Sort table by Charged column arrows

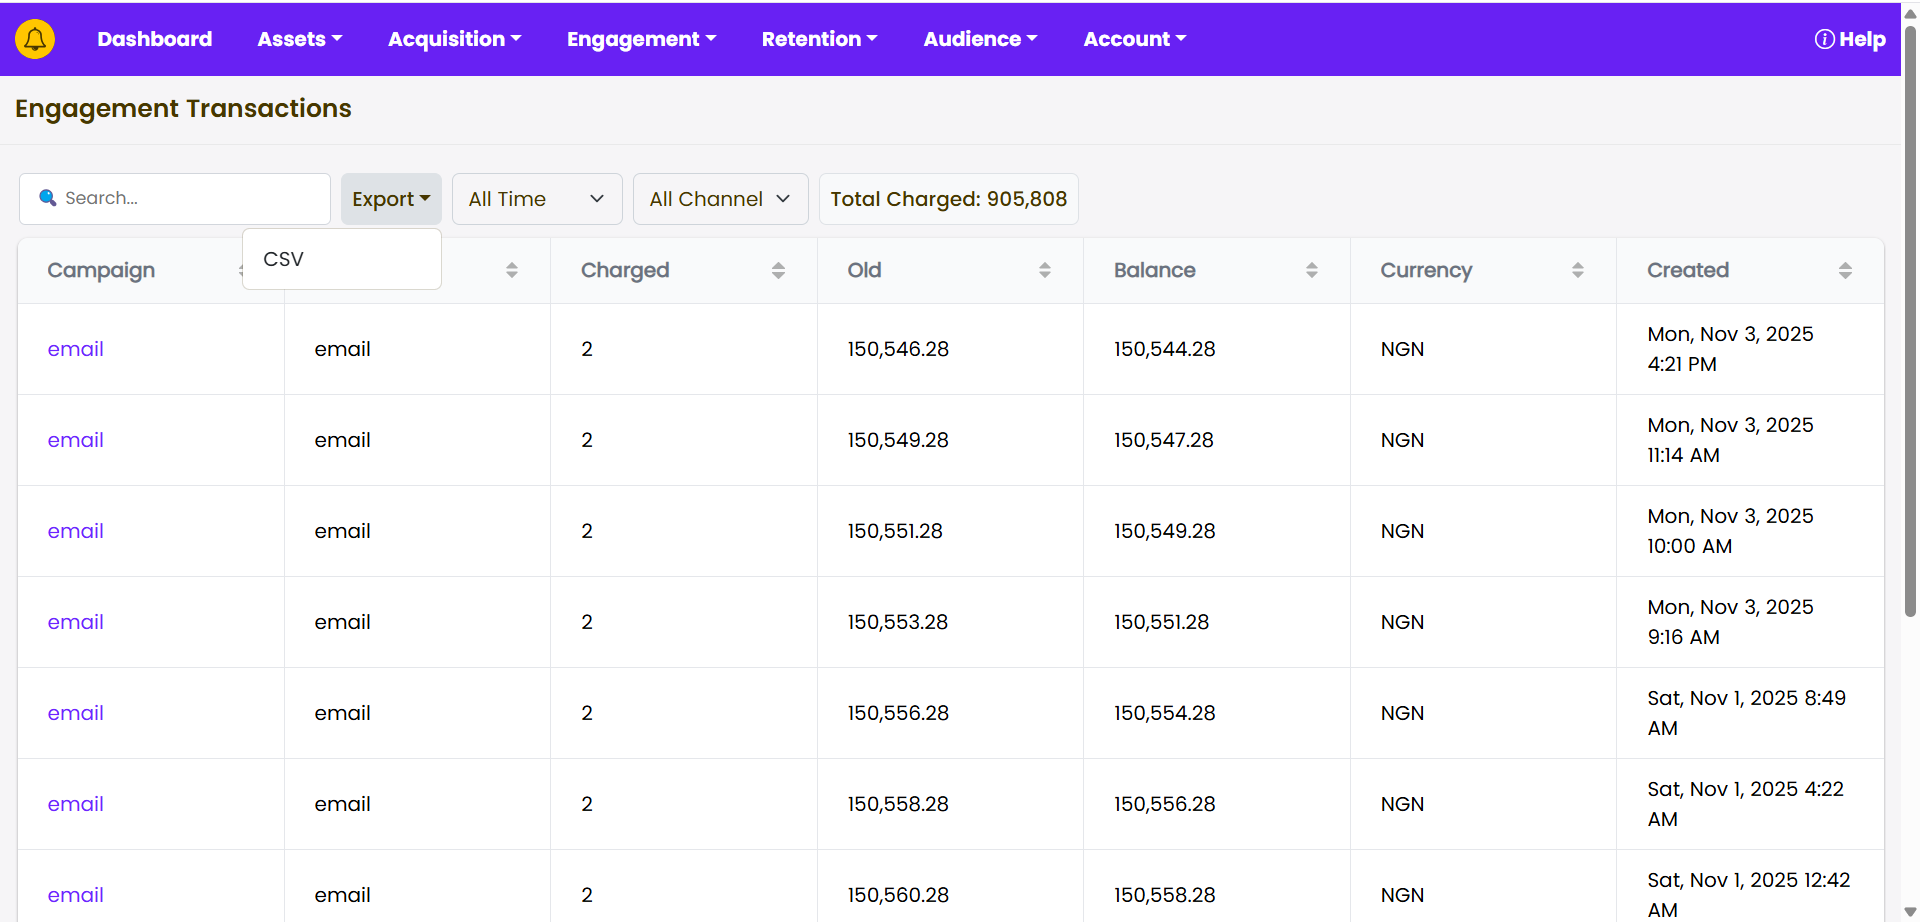778,270
